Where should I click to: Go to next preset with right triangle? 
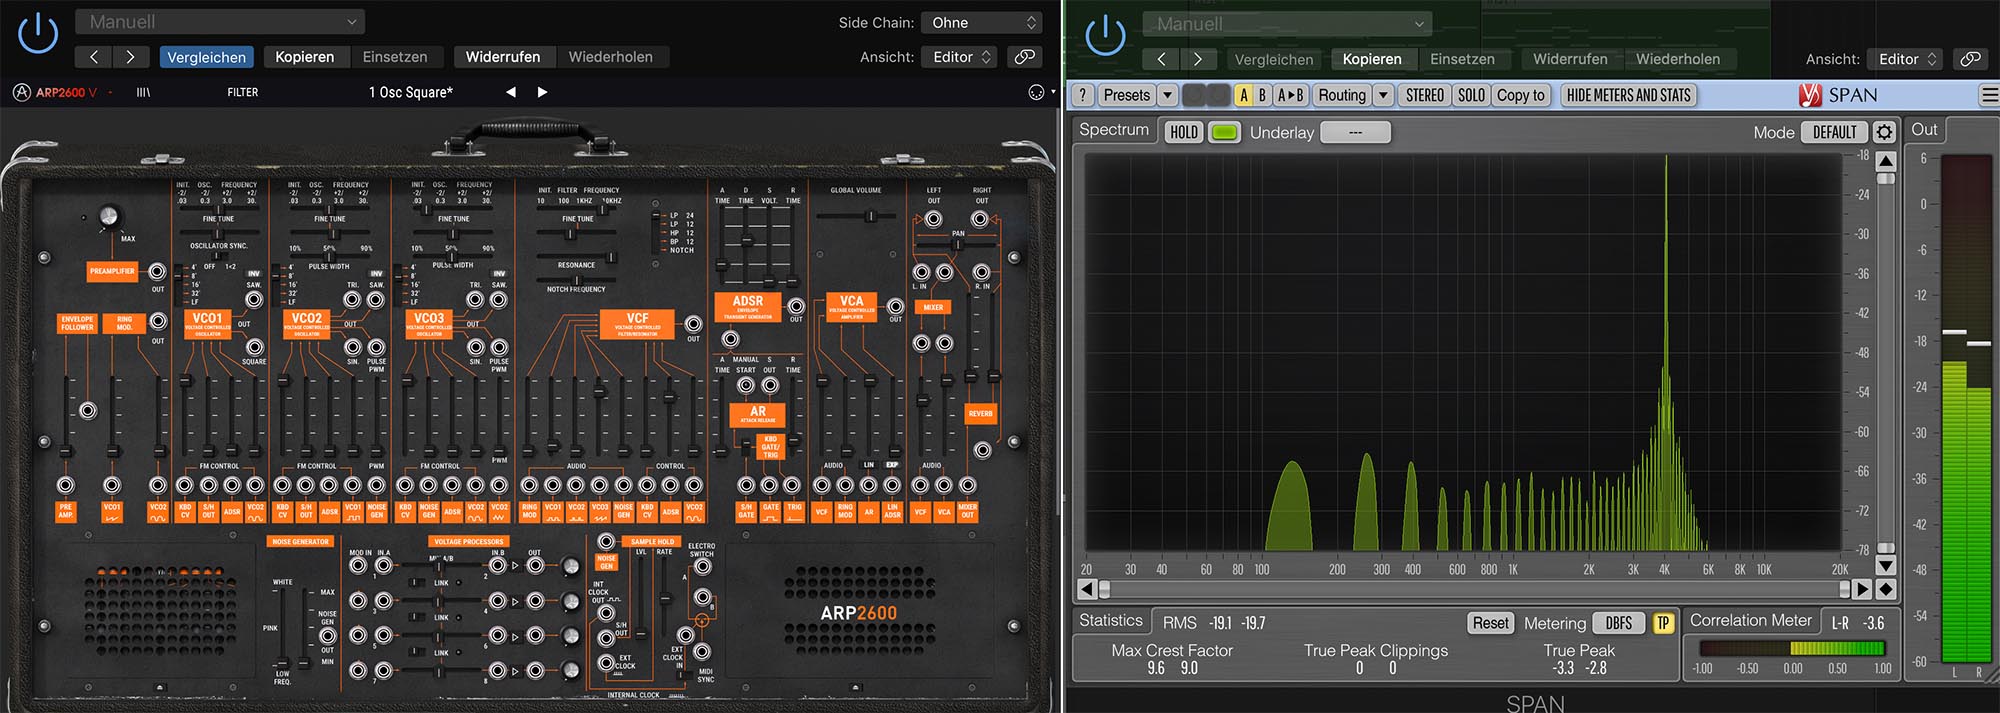pos(542,92)
